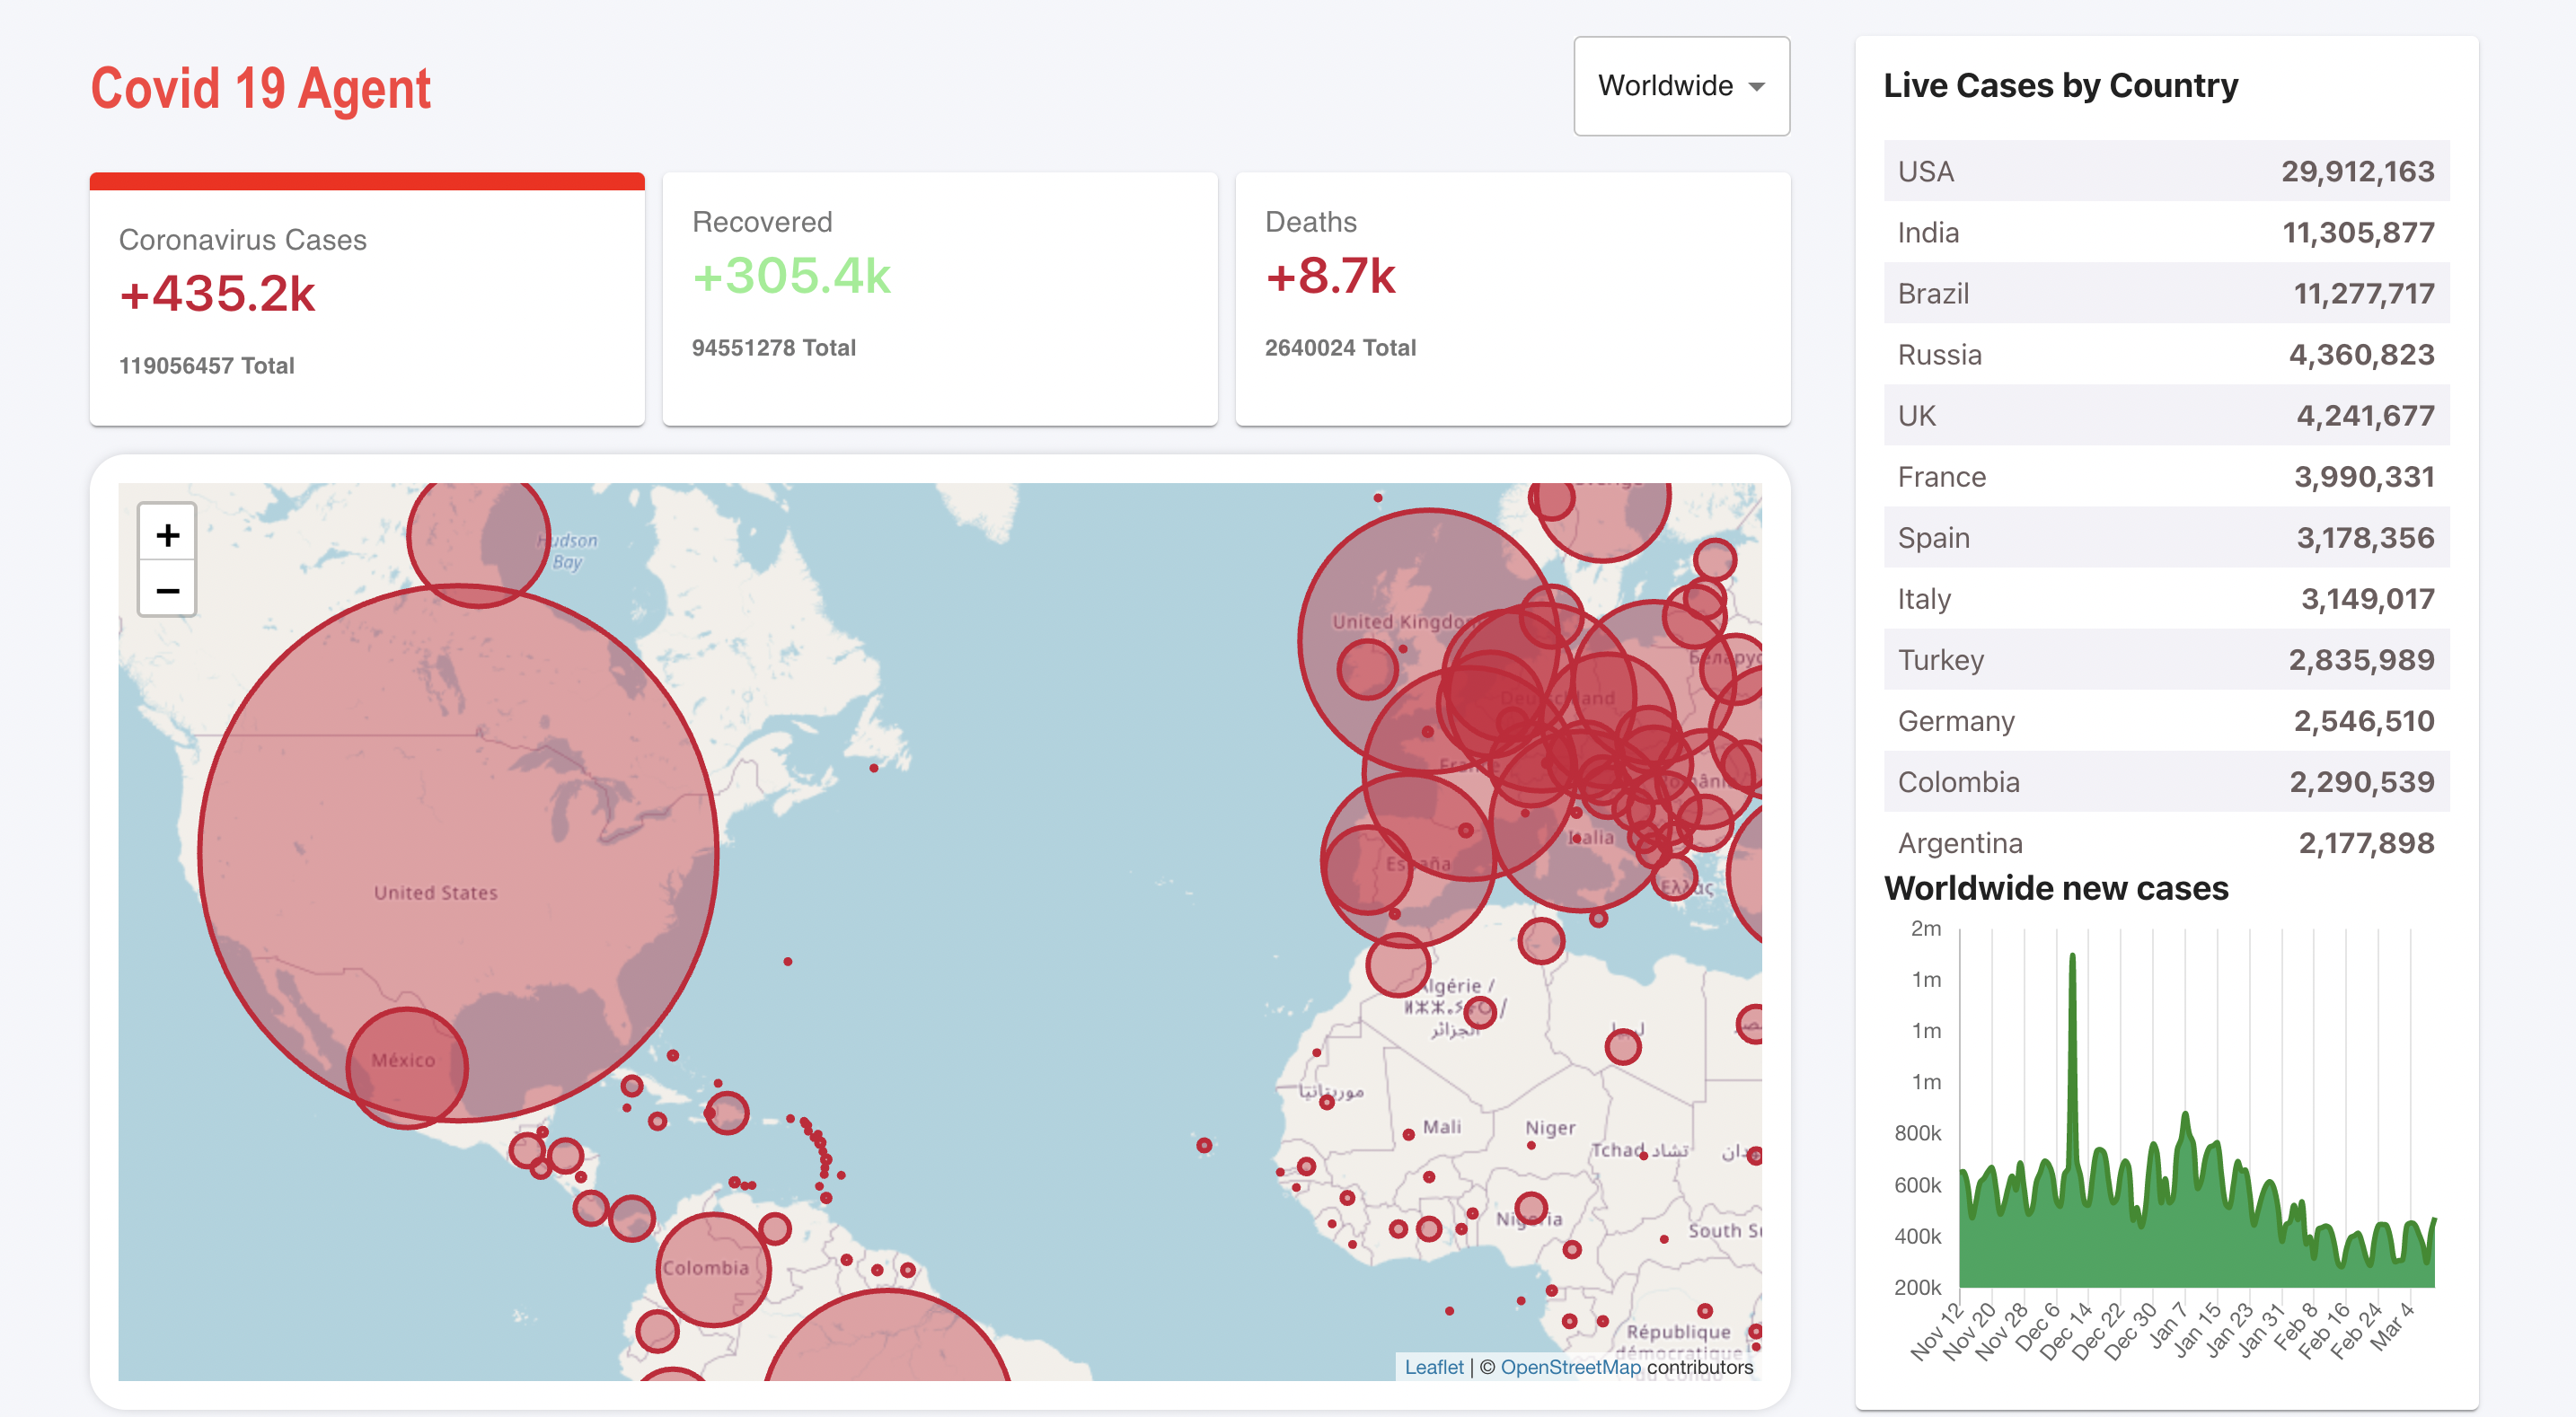Toggle the Deaths stat card display
Image resolution: width=2576 pixels, height=1417 pixels.
pyautogui.click(x=1517, y=298)
